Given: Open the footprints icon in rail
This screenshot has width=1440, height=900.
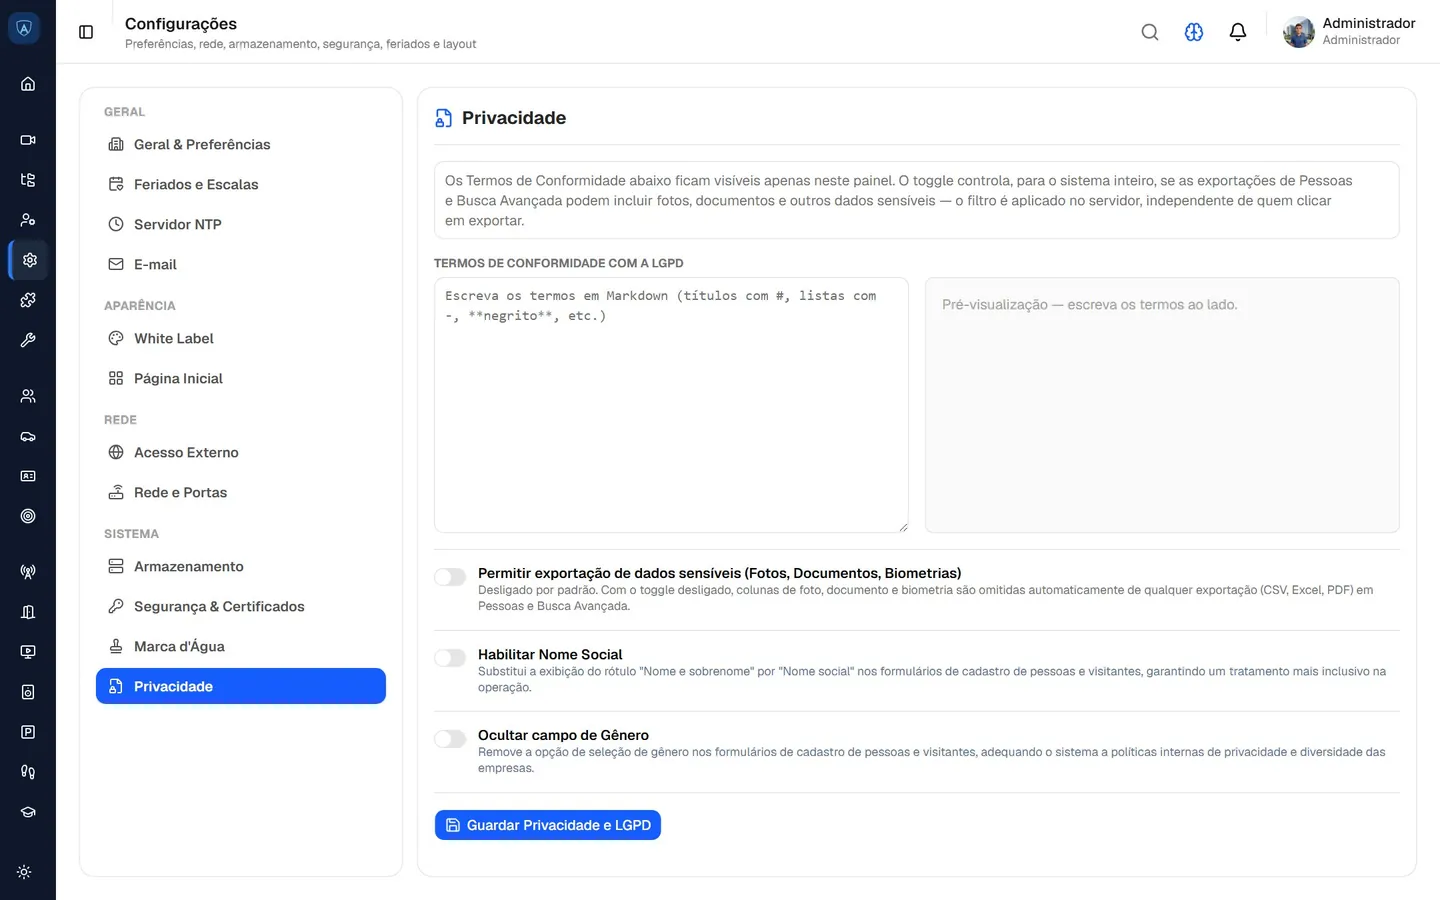Looking at the screenshot, I should point(28,772).
